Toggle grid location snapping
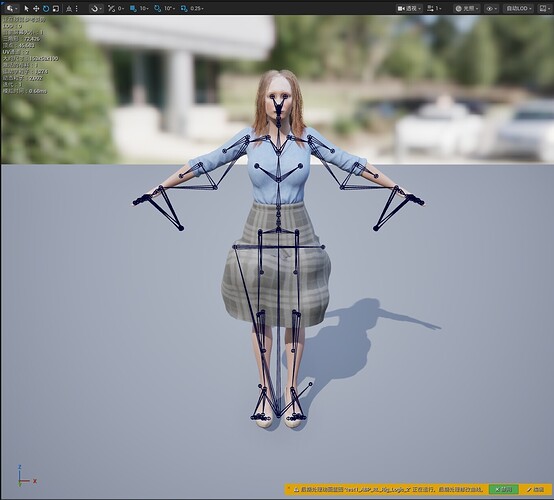The image size is (554, 500). (x=133, y=8)
